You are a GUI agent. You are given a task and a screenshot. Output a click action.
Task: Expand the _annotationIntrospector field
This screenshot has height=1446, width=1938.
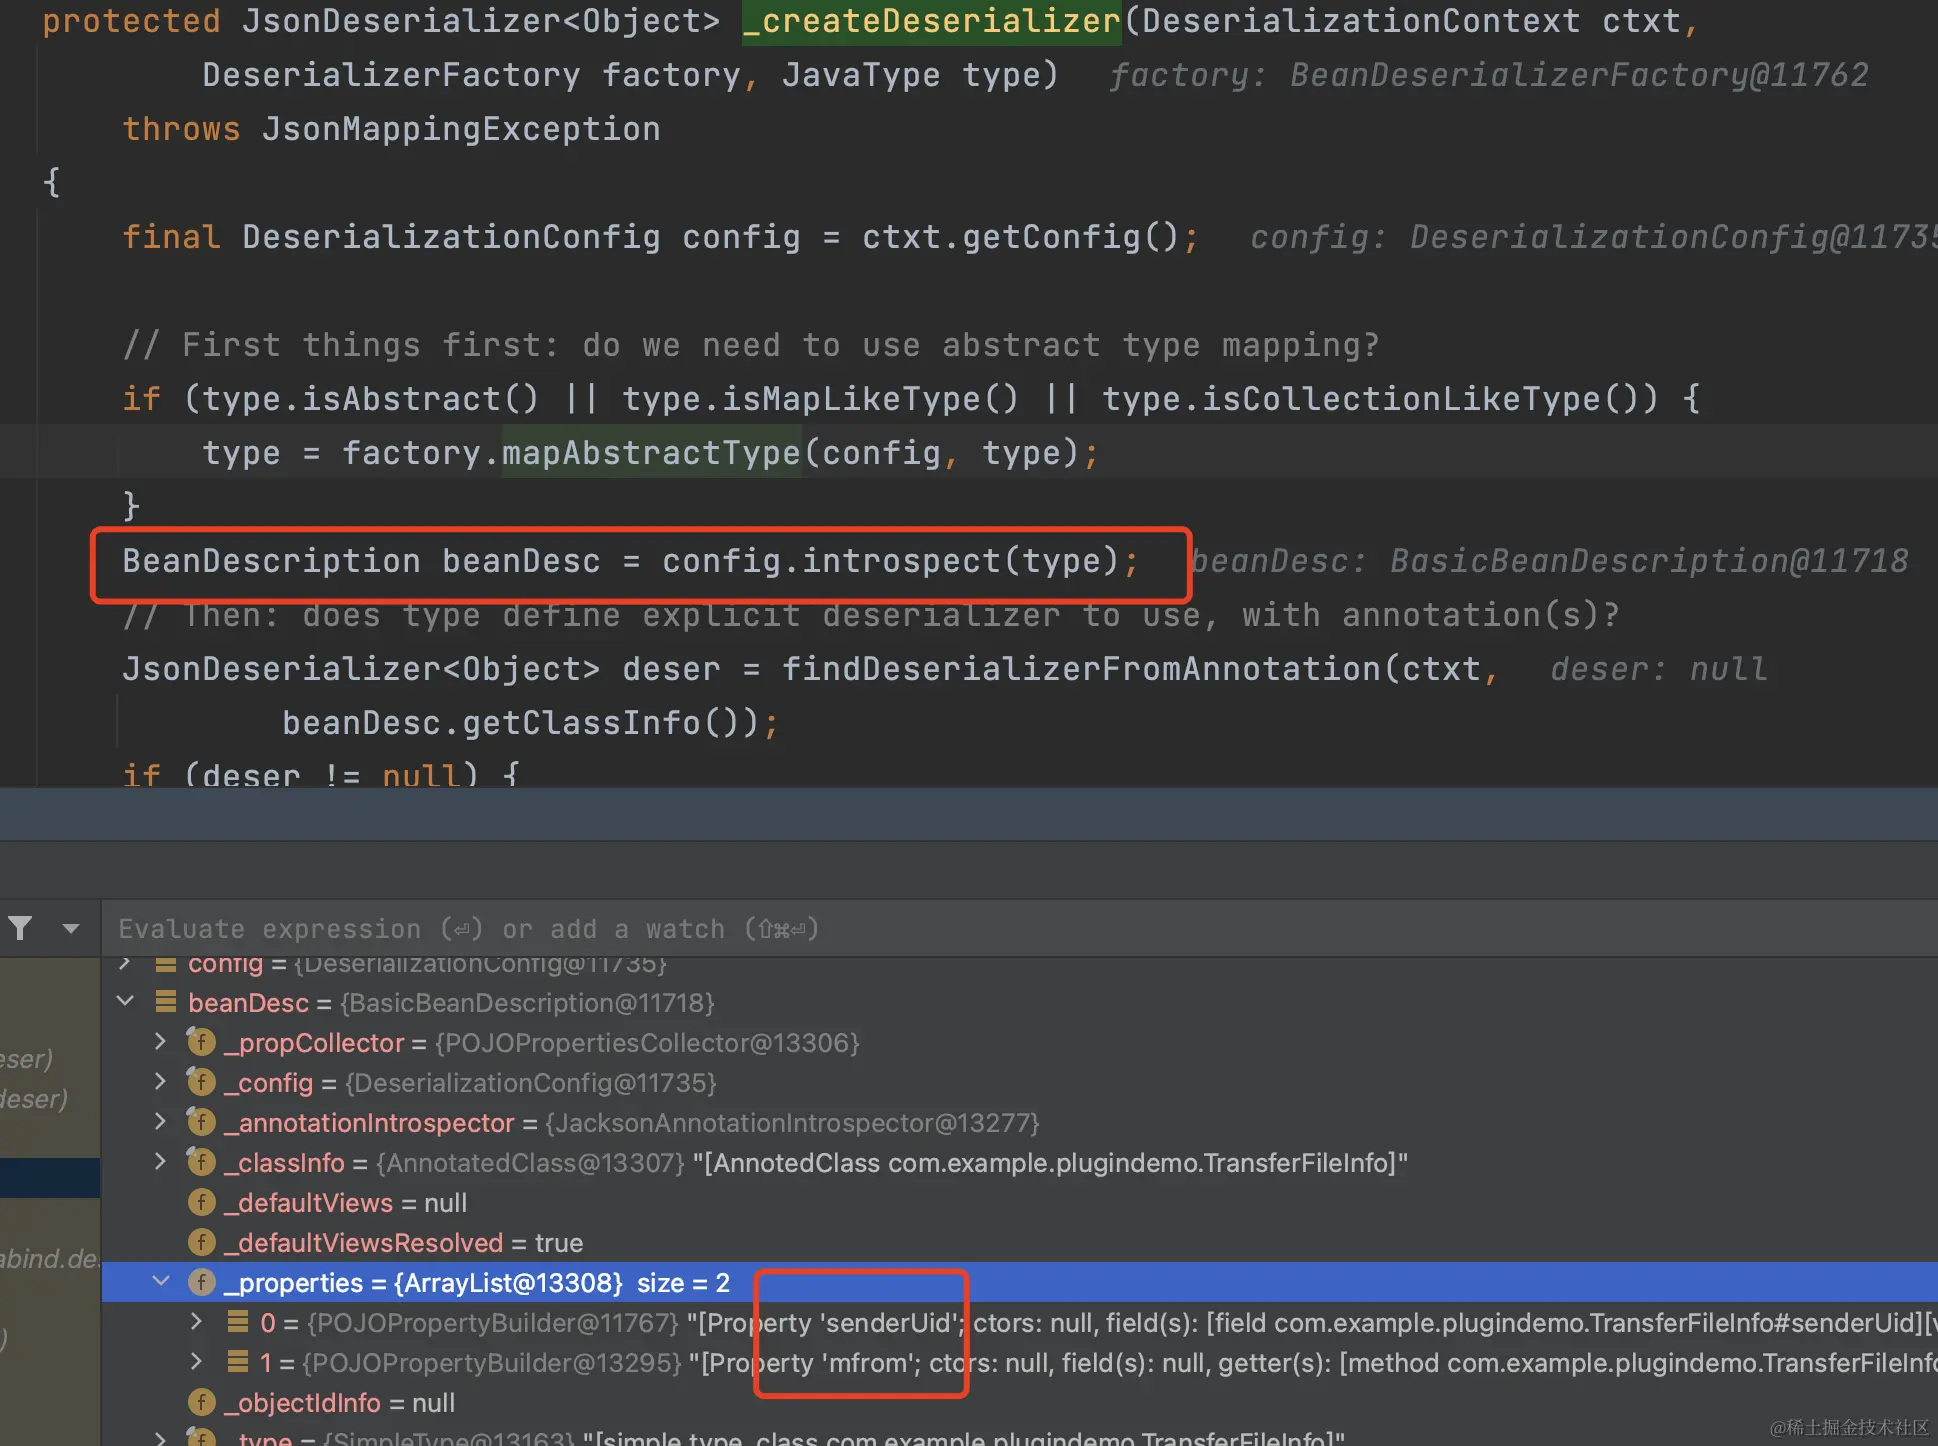tap(161, 1122)
